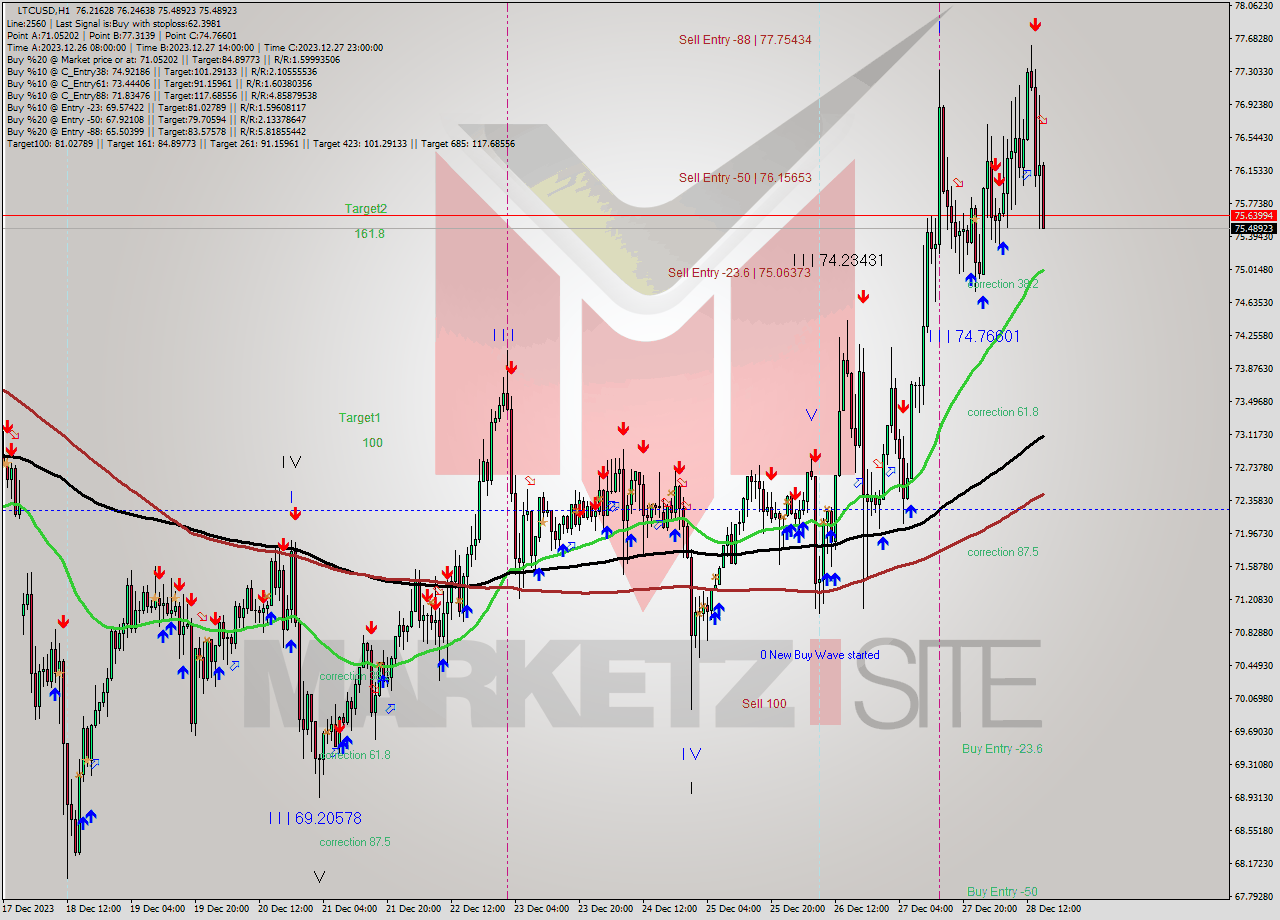This screenshot has width=1280, height=920.
Task: Click the 'I I I 74.23431' wave label
Action: pyautogui.click(x=838, y=260)
